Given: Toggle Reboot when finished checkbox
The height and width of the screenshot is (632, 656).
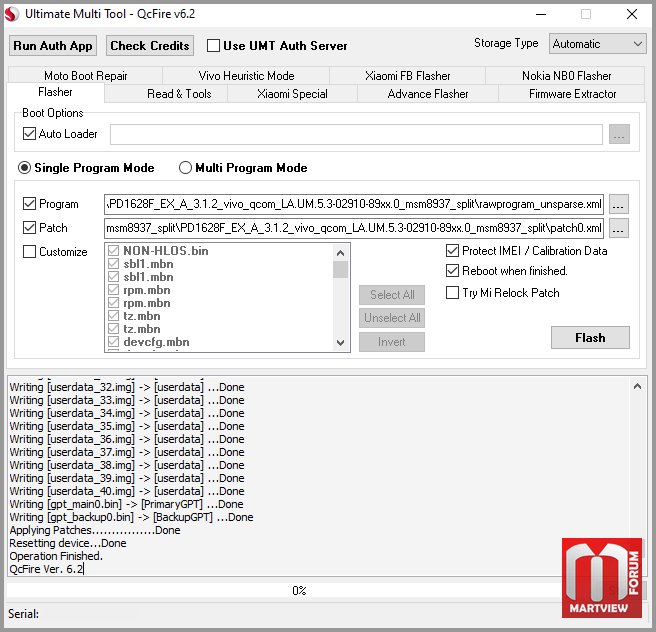Looking at the screenshot, I should [452, 271].
